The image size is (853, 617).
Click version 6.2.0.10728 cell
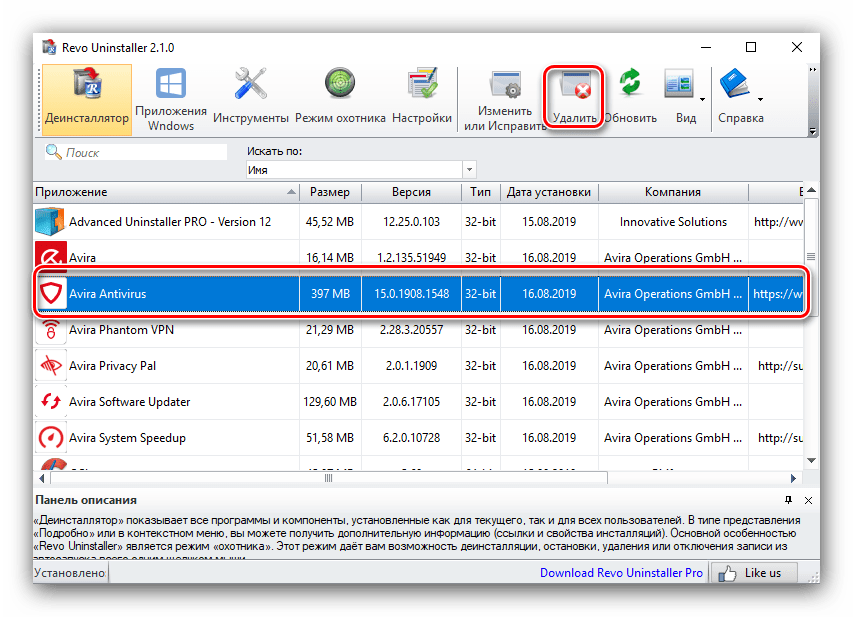pos(411,437)
